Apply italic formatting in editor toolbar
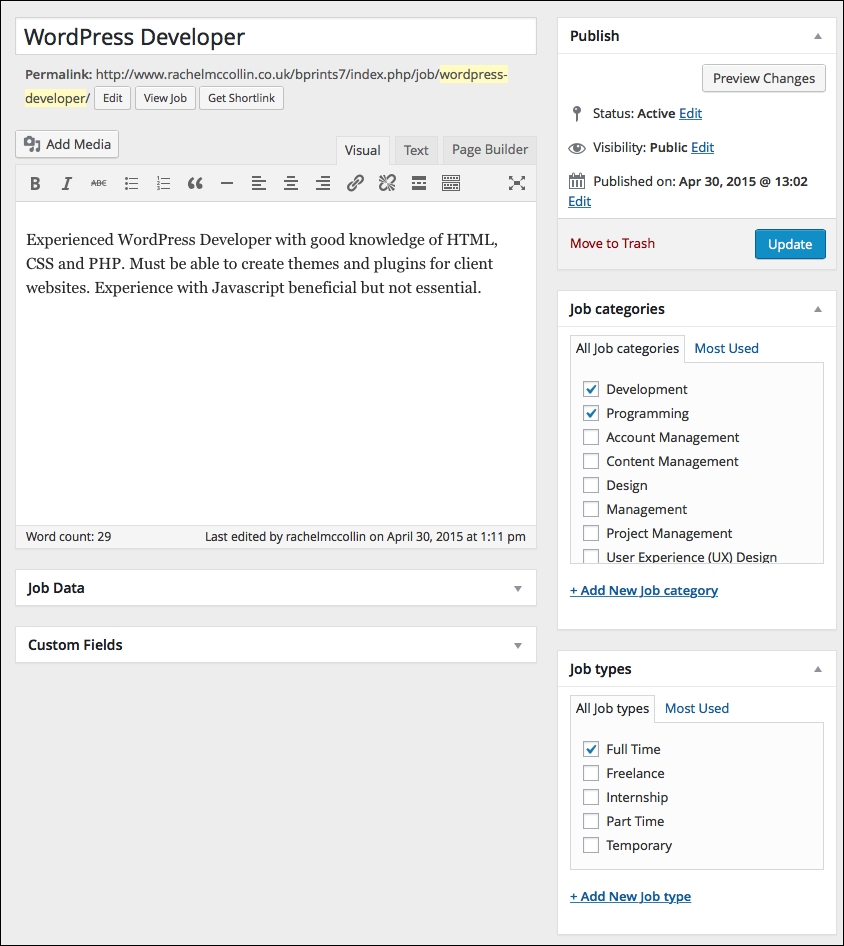The width and height of the screenshot is (844, 946). 66,183
